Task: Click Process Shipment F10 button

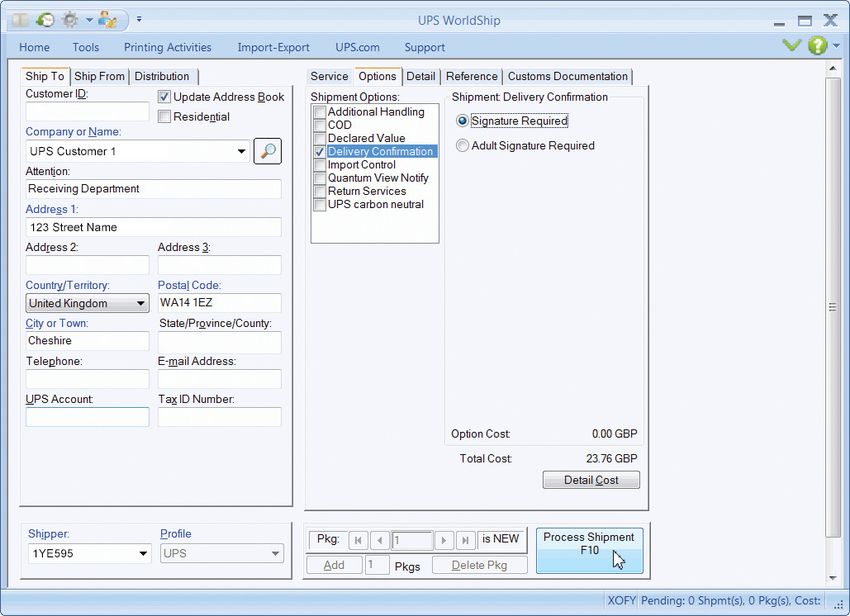Action: pyautogui.click(x=589, y=550)
